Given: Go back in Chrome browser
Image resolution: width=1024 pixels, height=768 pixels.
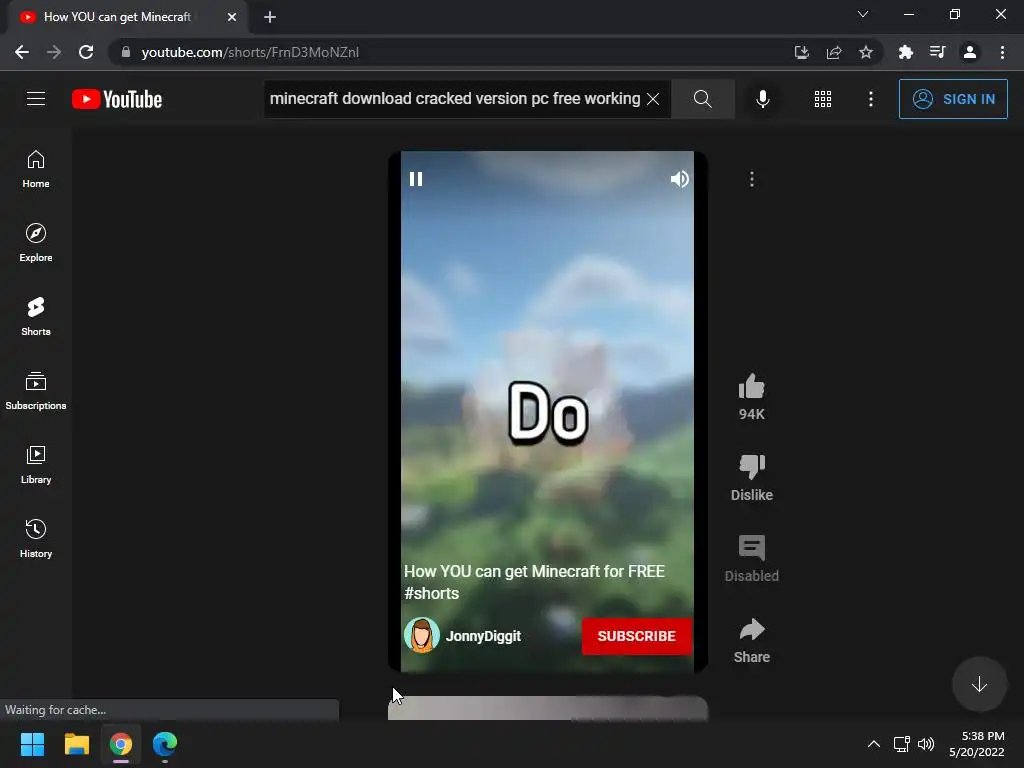Looking at the screenshot, I should (x=22, y=52).
